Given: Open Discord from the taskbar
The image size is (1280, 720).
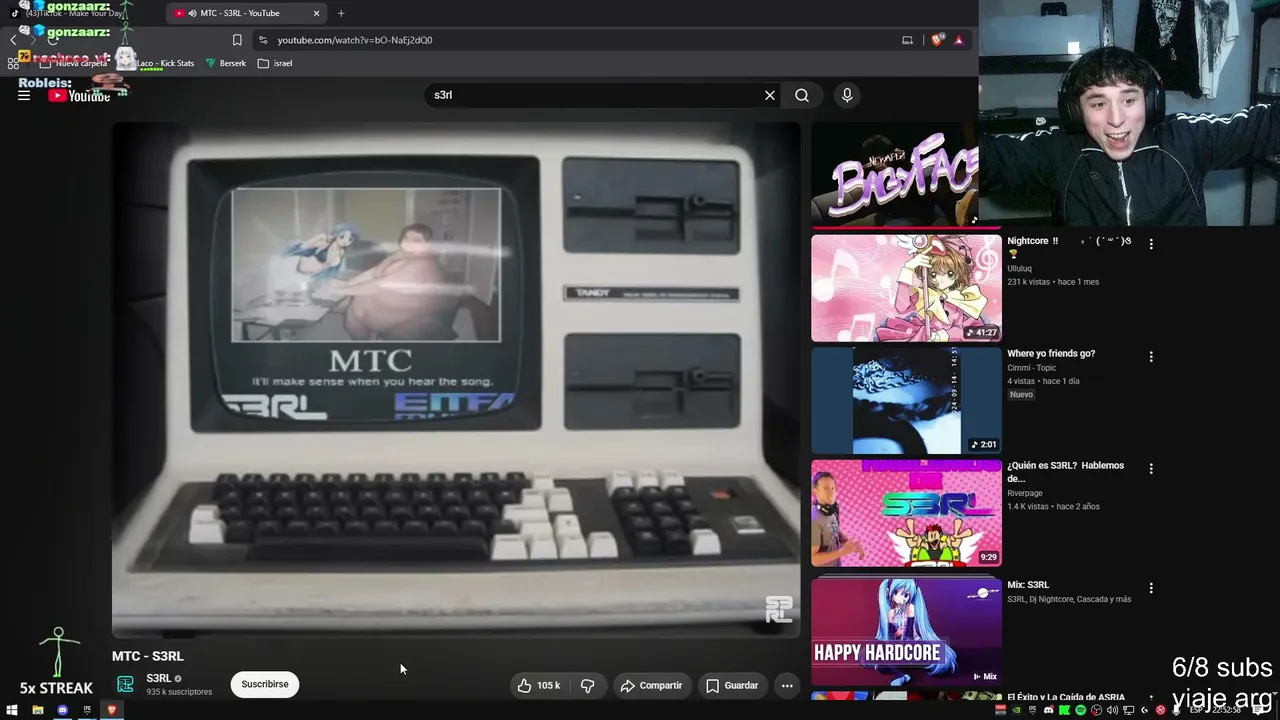Looking at the screenshot, I should pyautogui.click(x=62, y=710).
